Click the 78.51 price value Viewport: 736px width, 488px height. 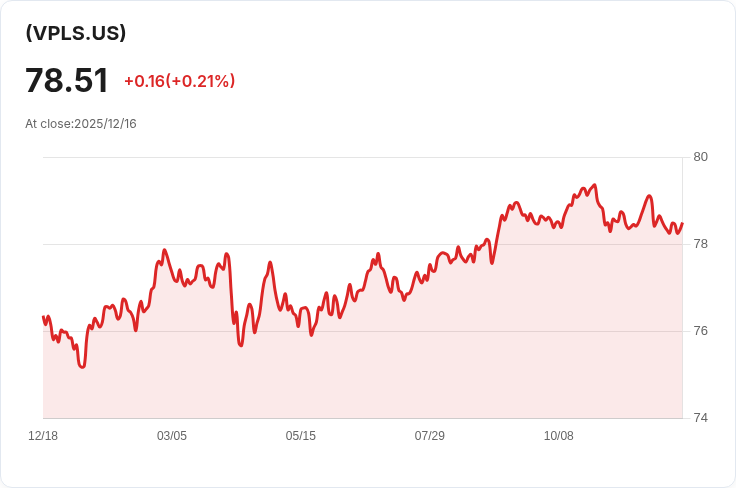[67, 80]
